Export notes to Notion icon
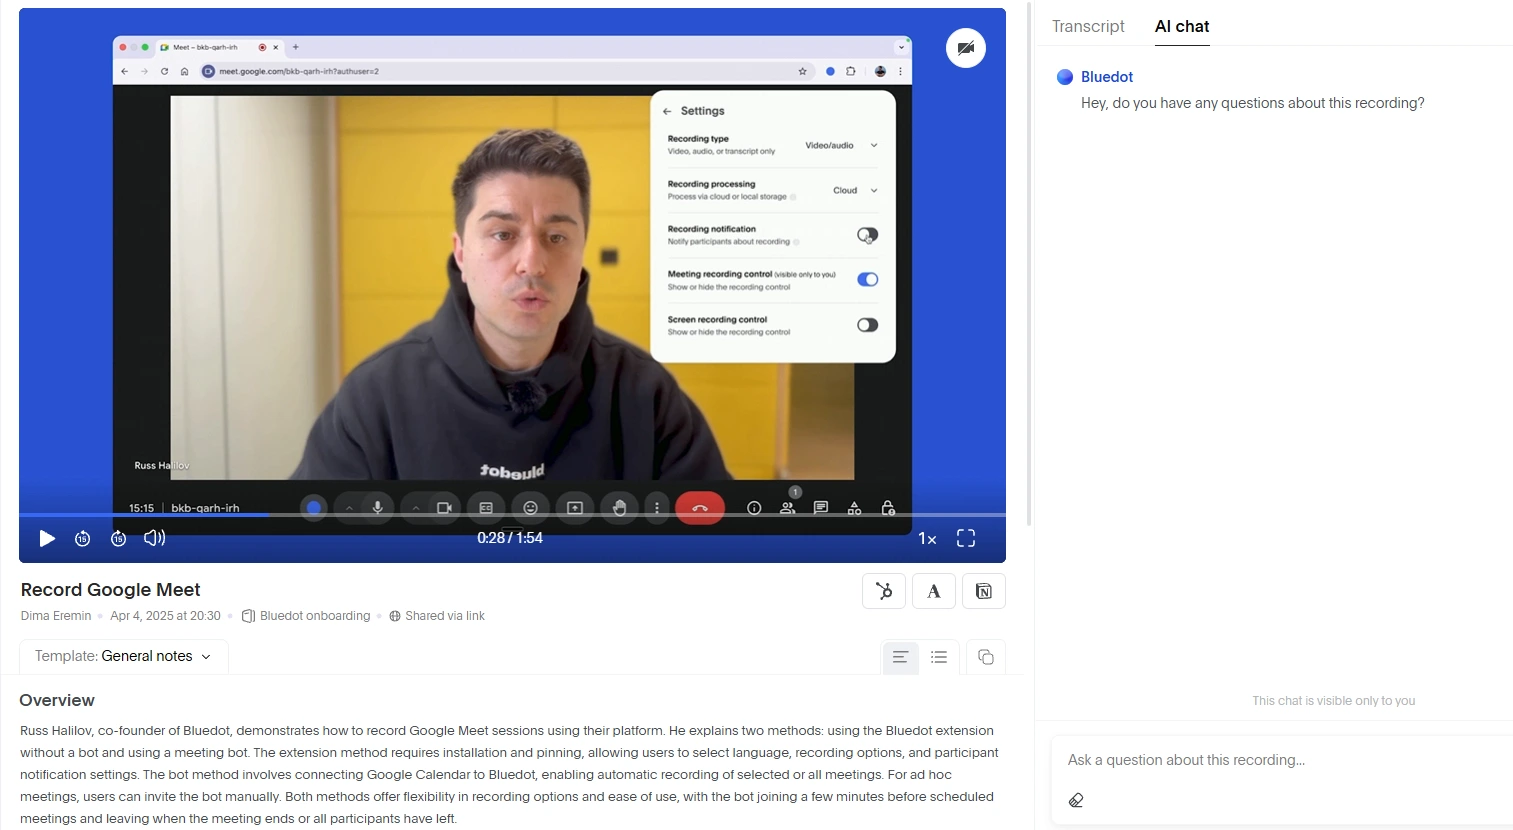This screenshot has width=1513, height=830. point(984,591)
